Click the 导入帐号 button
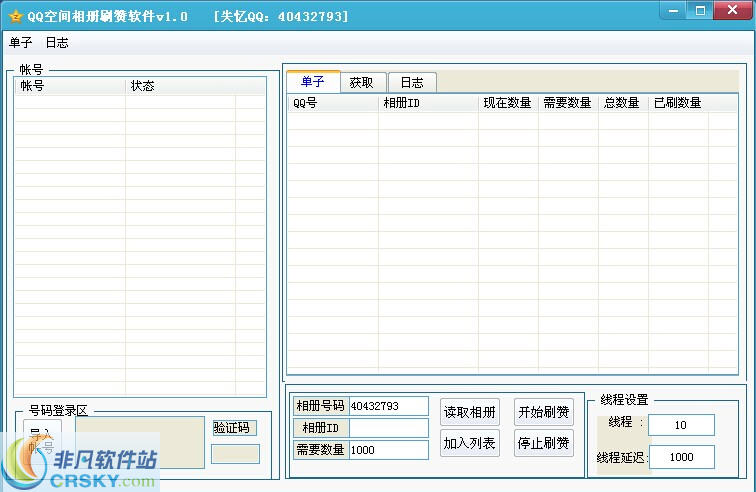Image resolution: width=756 pixels, height=492 pixels. click(x=42, y=442)
